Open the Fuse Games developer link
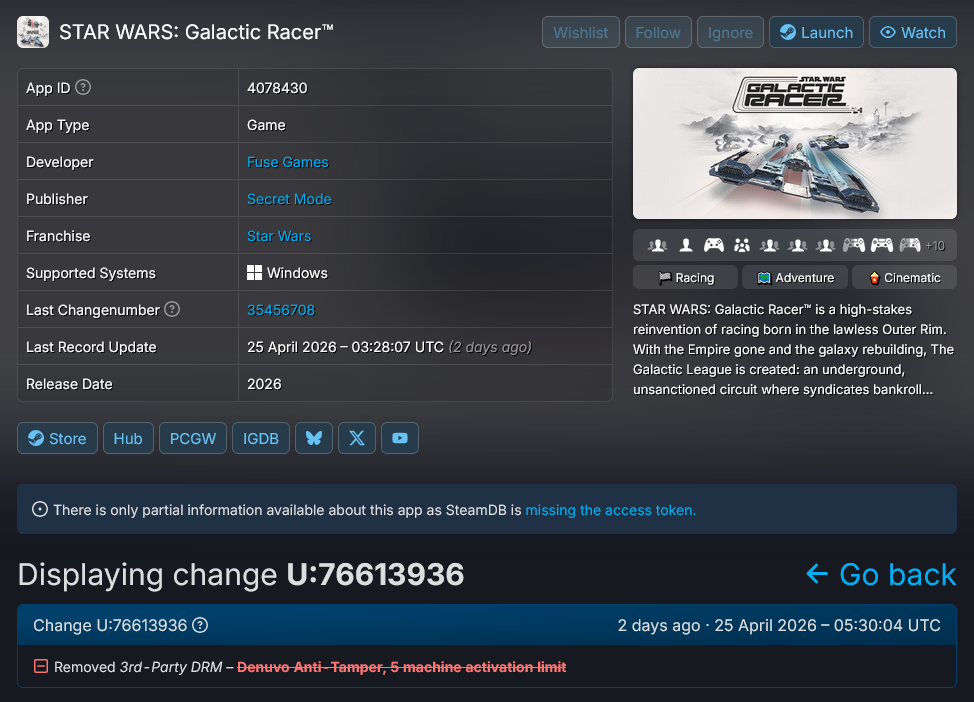This screenshot has width=974, height=702. tap(288, 162)
